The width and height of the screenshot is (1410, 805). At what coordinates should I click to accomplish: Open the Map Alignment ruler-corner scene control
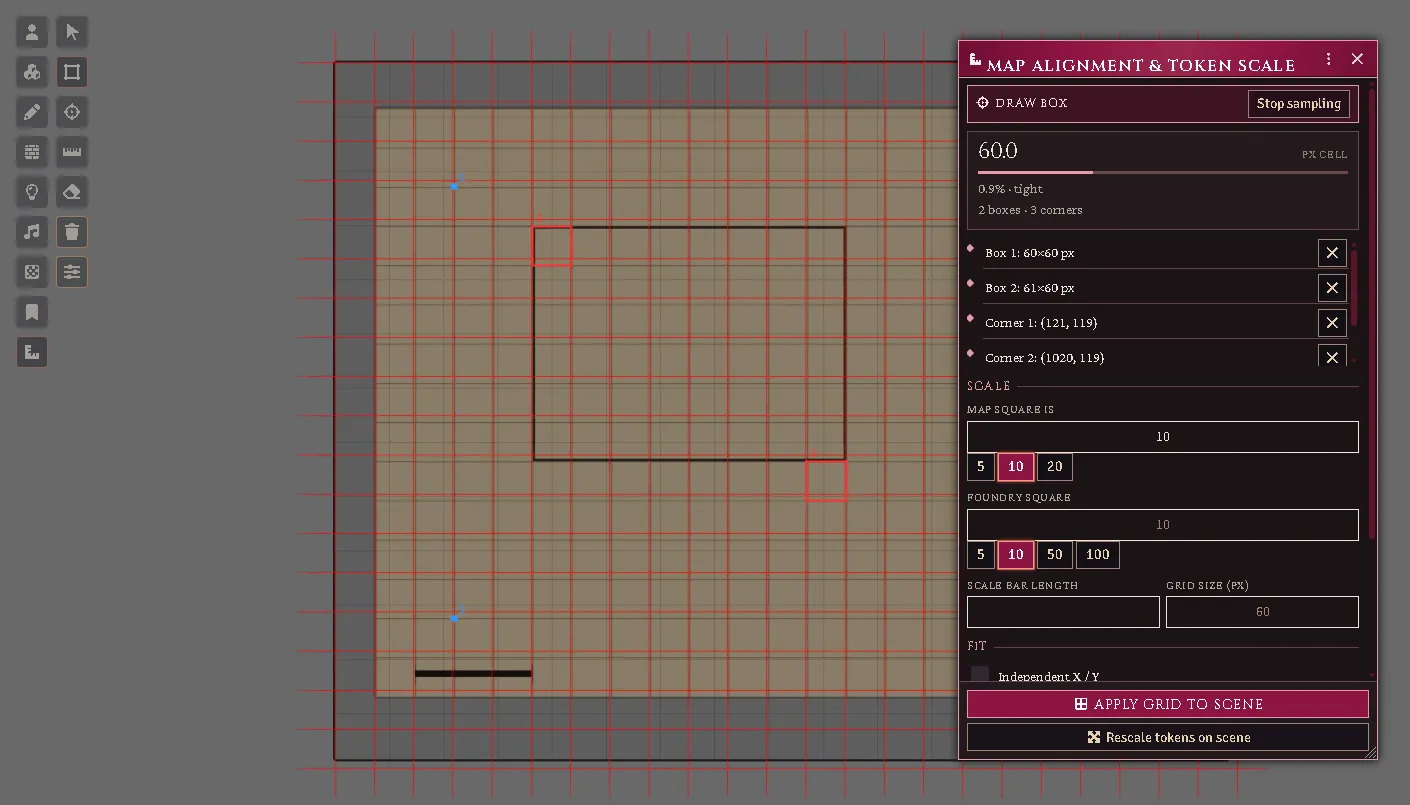32,352
